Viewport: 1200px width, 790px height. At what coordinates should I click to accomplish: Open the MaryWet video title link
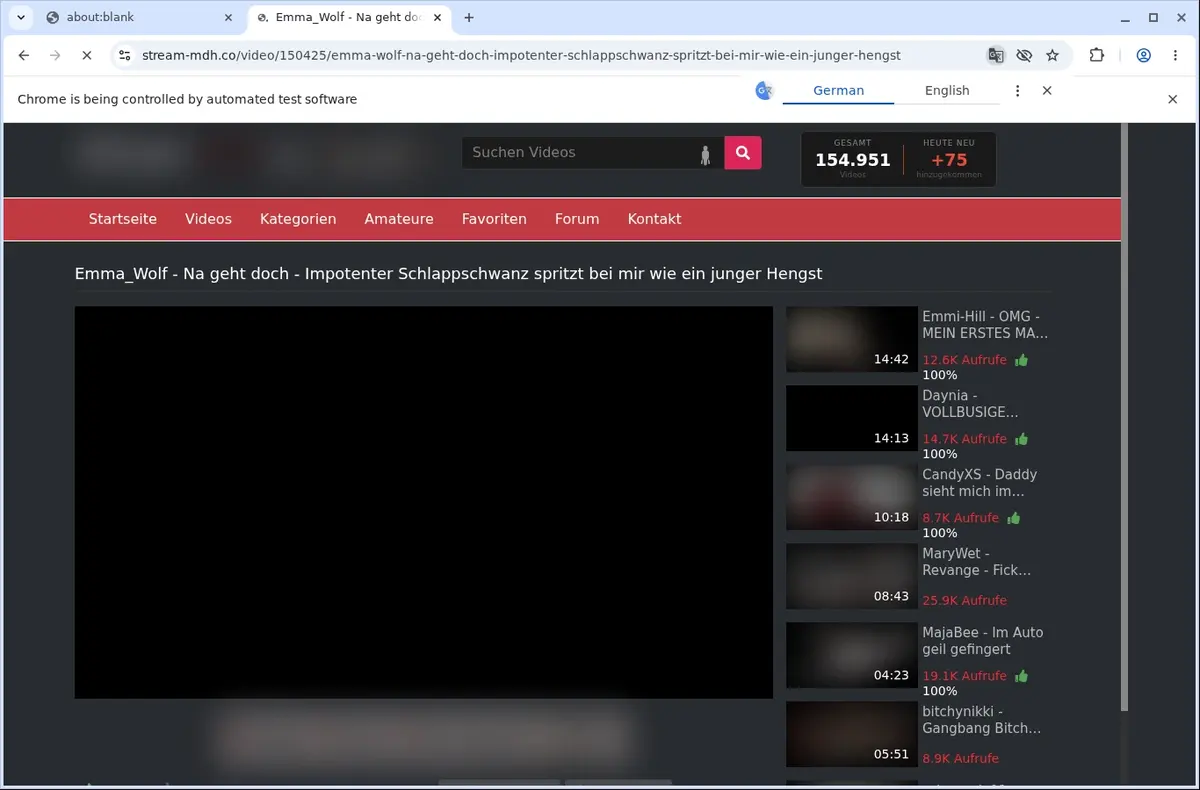(x=976, y=562)
